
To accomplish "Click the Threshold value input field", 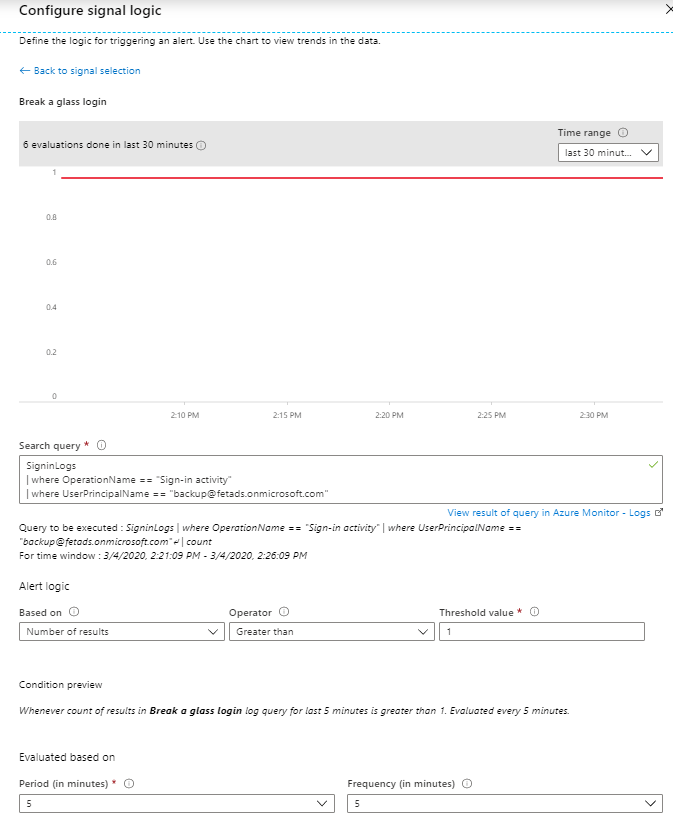I will click(x=541, y=631).
